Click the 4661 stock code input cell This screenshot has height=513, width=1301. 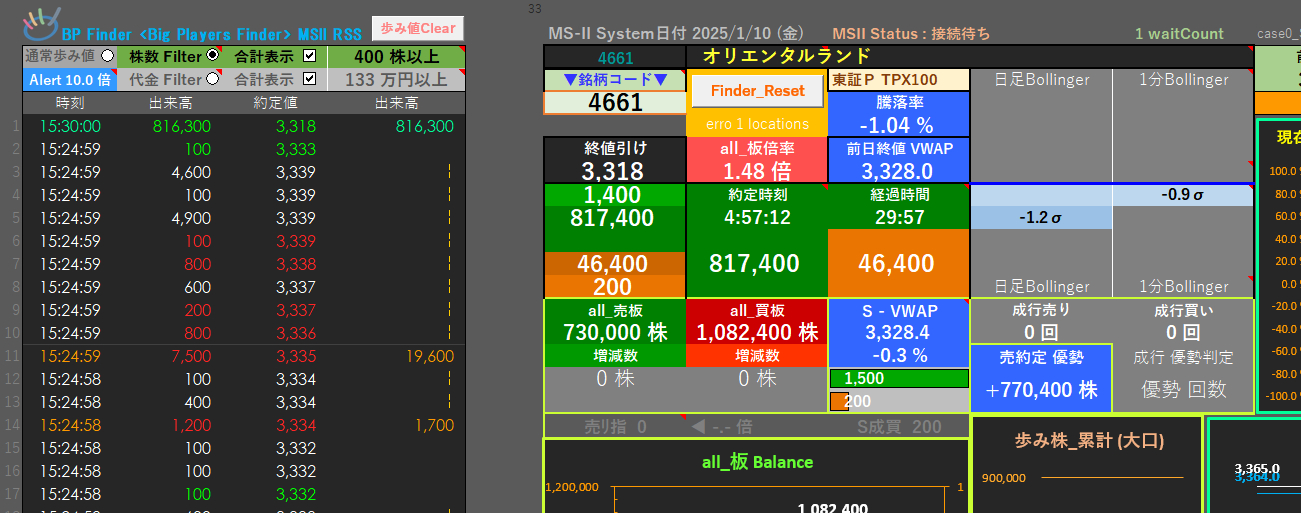coord(614,103)
